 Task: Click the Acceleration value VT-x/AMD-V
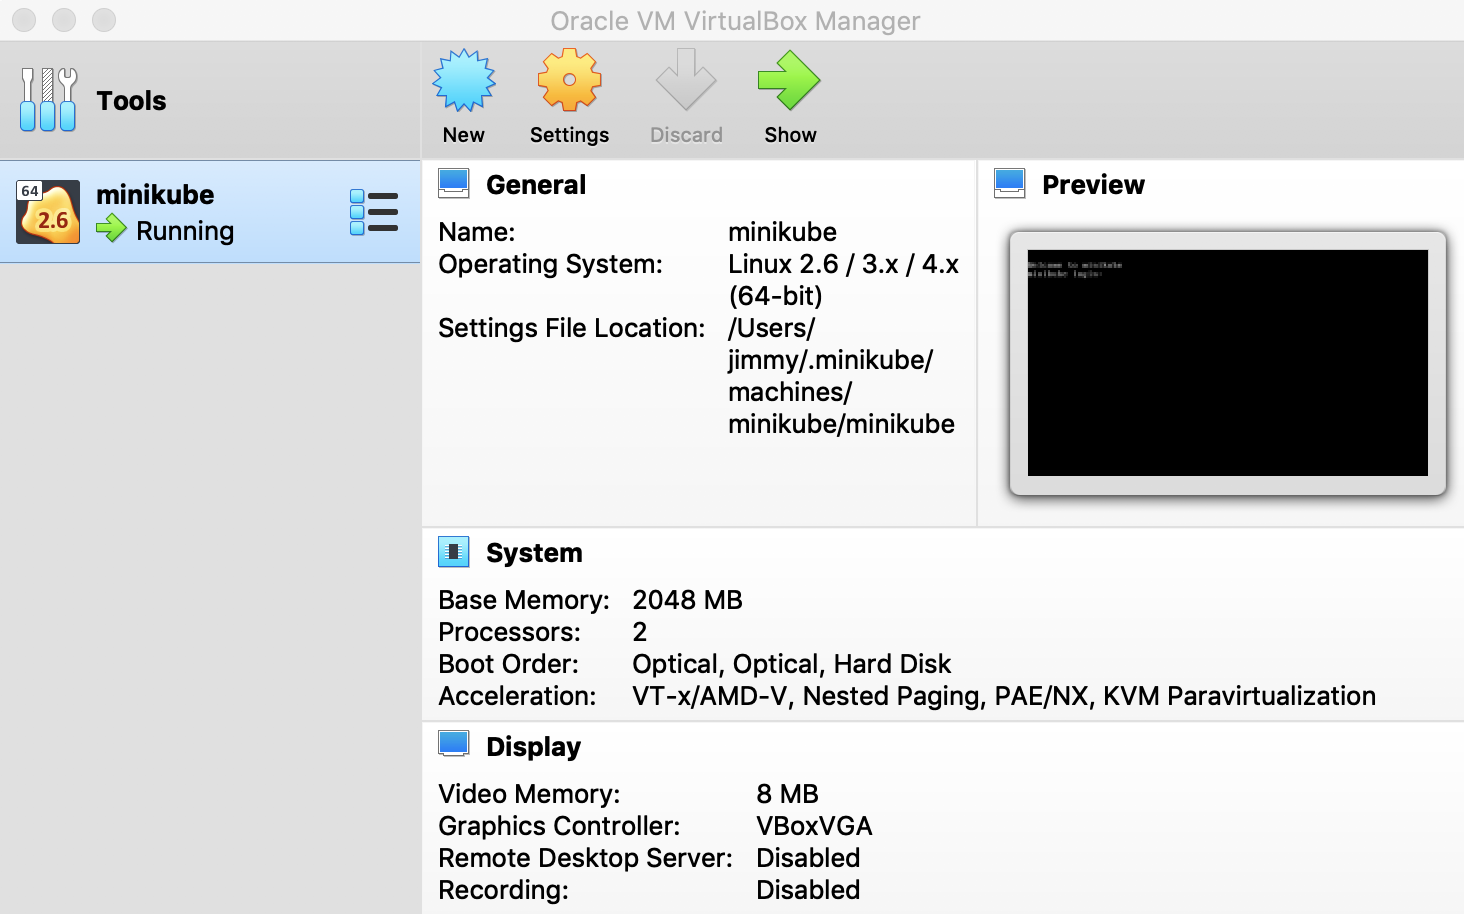[1004, 696]
